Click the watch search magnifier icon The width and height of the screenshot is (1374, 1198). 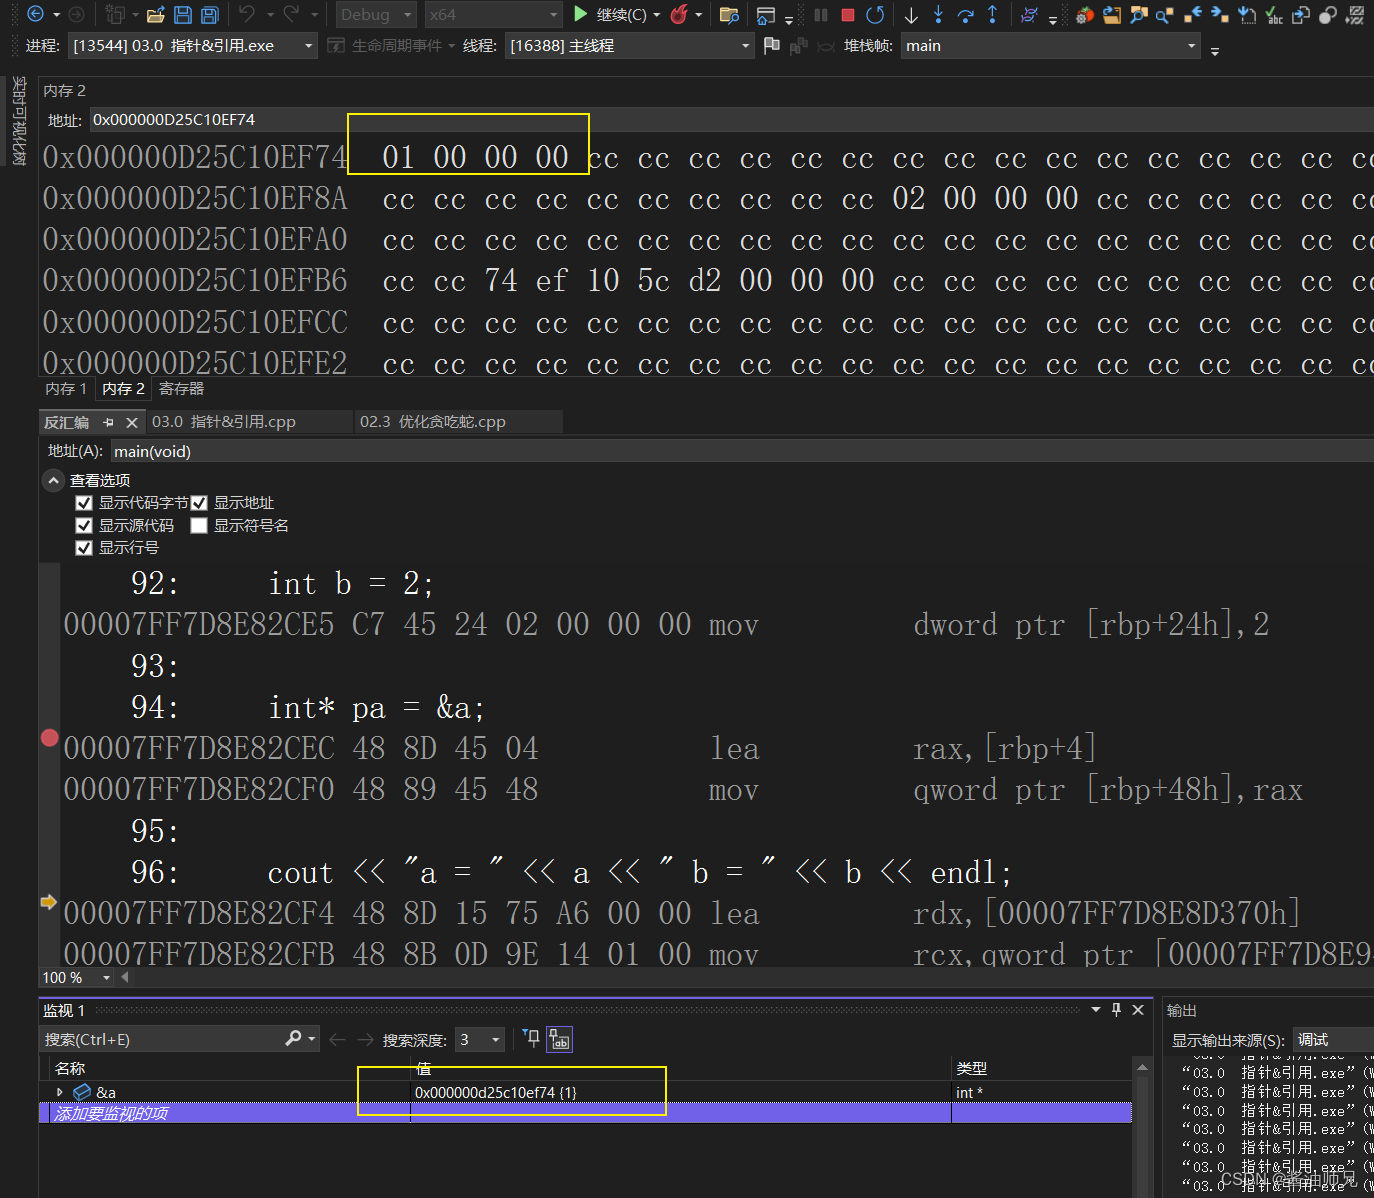[293, 1039]
